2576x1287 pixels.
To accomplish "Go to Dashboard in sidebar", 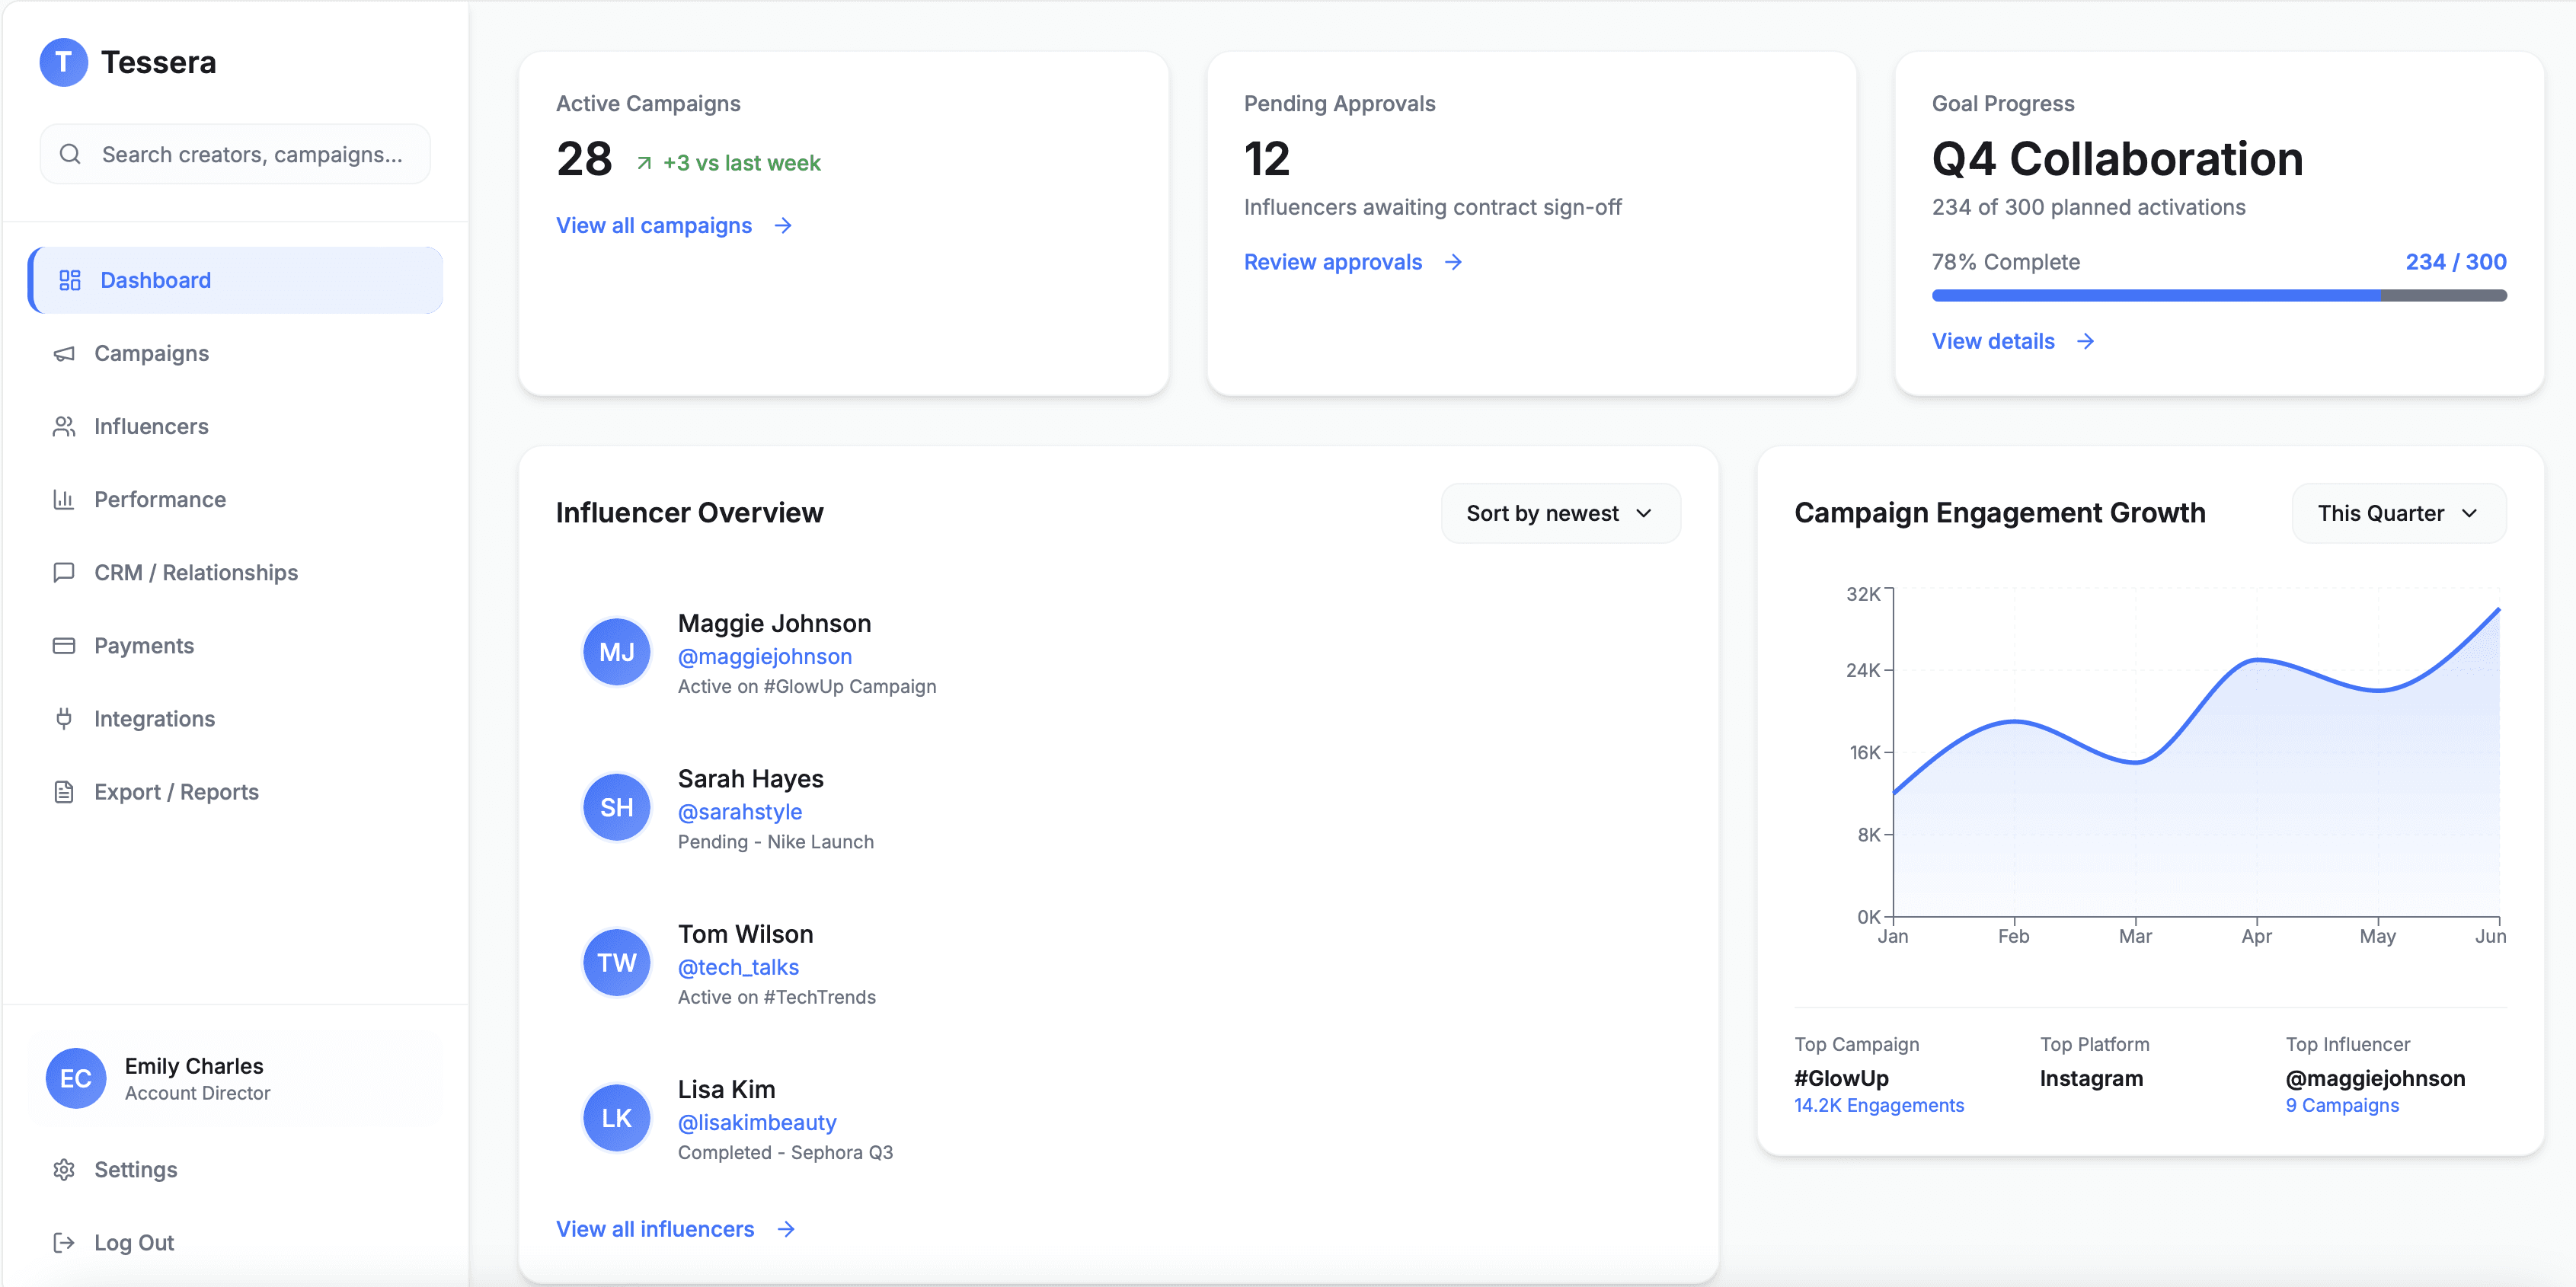I will click(x=235, y=280).
